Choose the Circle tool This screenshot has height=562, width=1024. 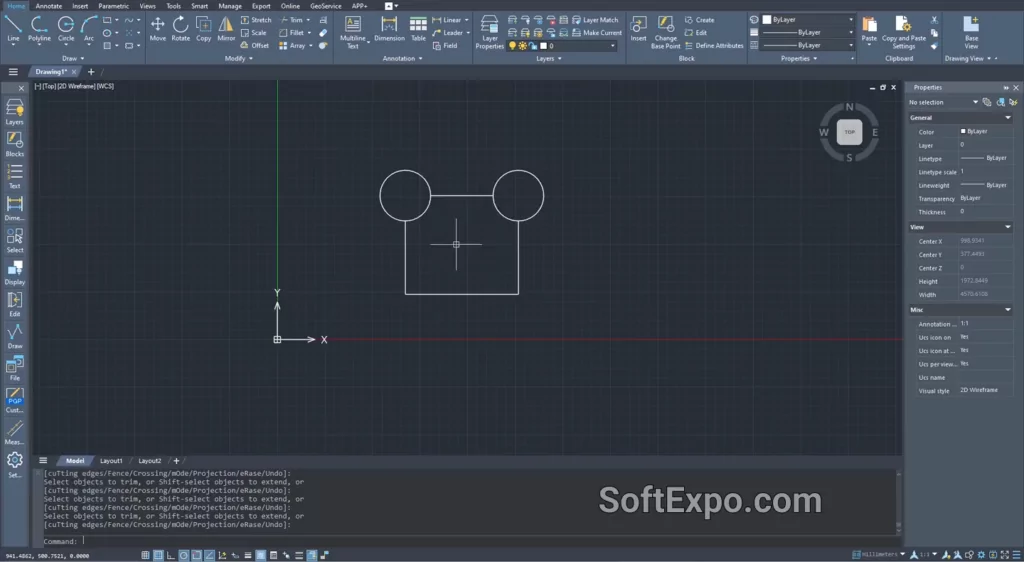point(66,29)
